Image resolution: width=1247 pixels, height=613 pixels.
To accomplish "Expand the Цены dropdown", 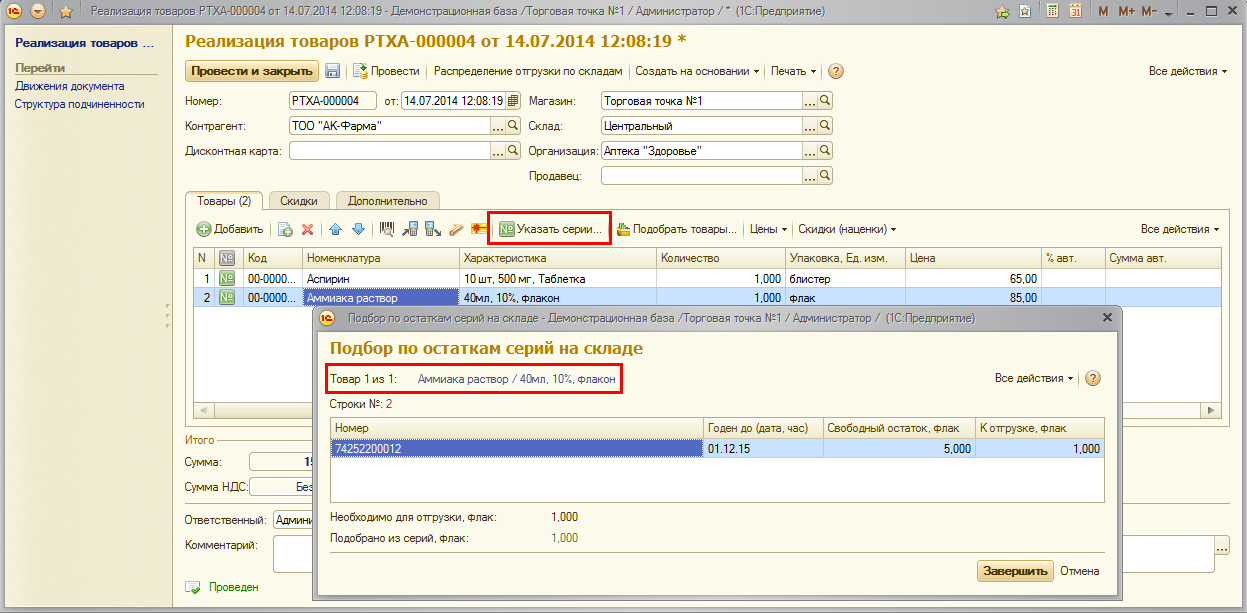I will tap(768, 229).
